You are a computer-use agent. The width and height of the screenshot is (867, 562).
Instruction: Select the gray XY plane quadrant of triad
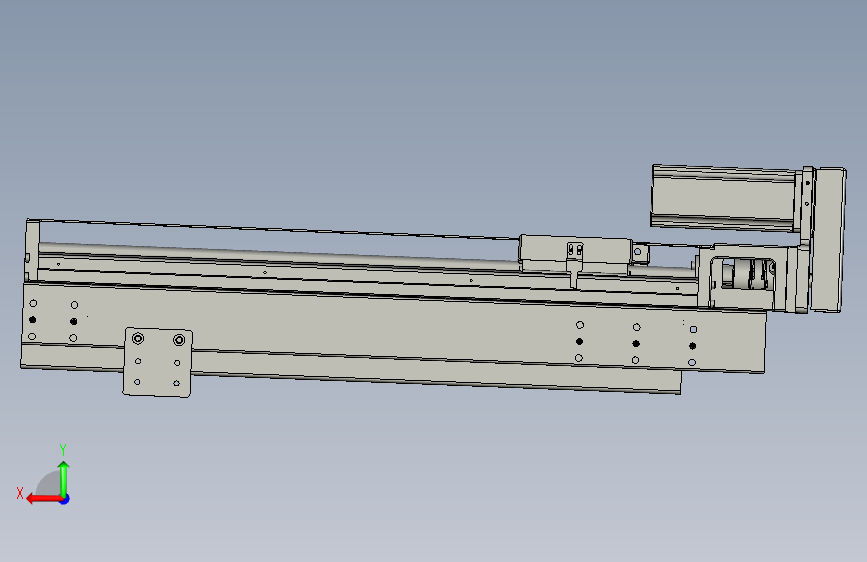click(x=49, y=484)
